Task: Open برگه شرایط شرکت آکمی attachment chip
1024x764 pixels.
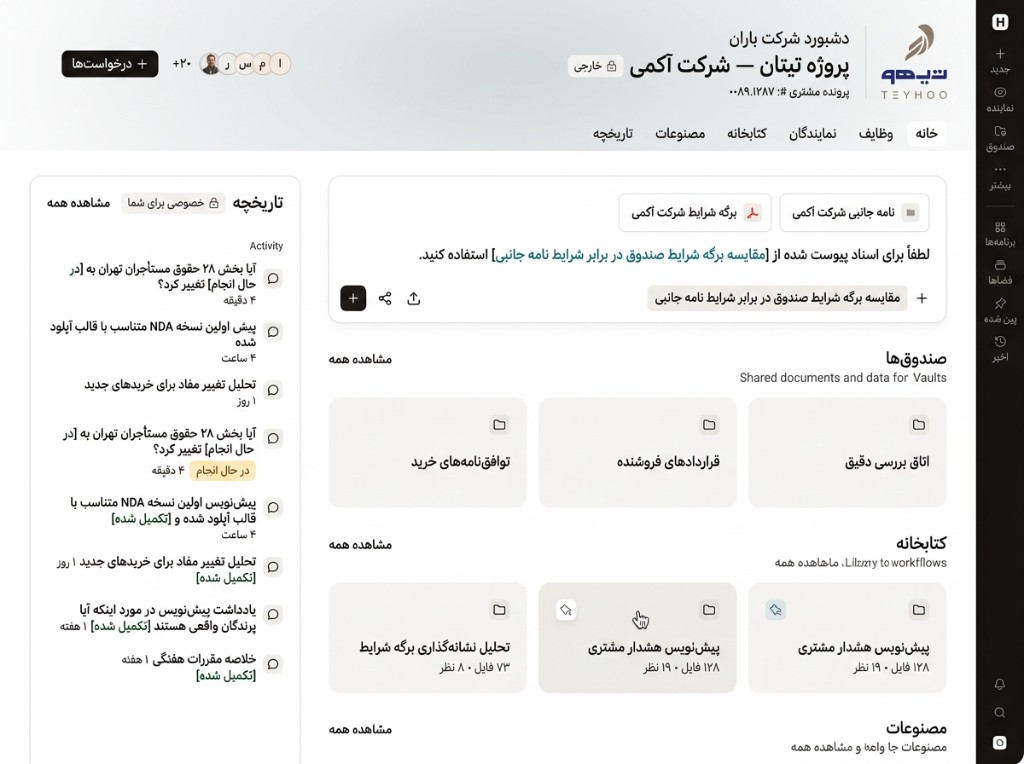Action: [x=695, y=213]
